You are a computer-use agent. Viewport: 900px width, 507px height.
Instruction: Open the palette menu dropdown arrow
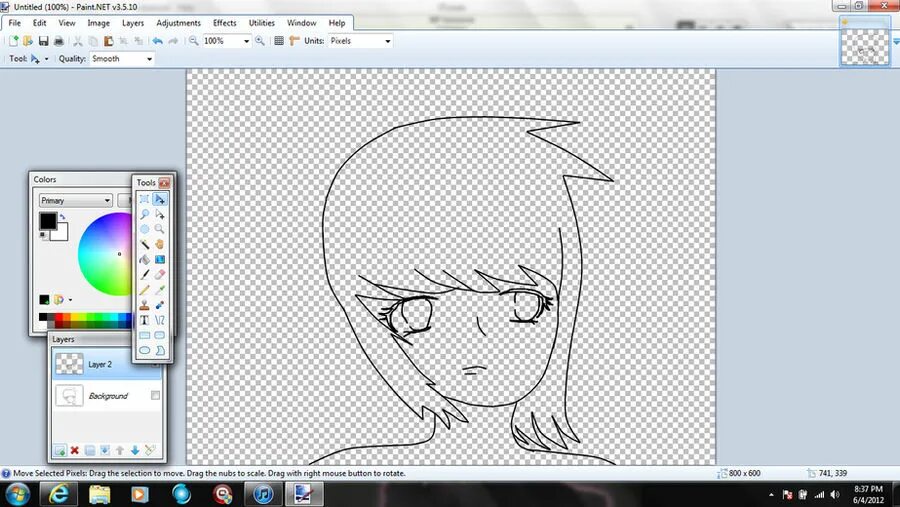tap(71, 300)
